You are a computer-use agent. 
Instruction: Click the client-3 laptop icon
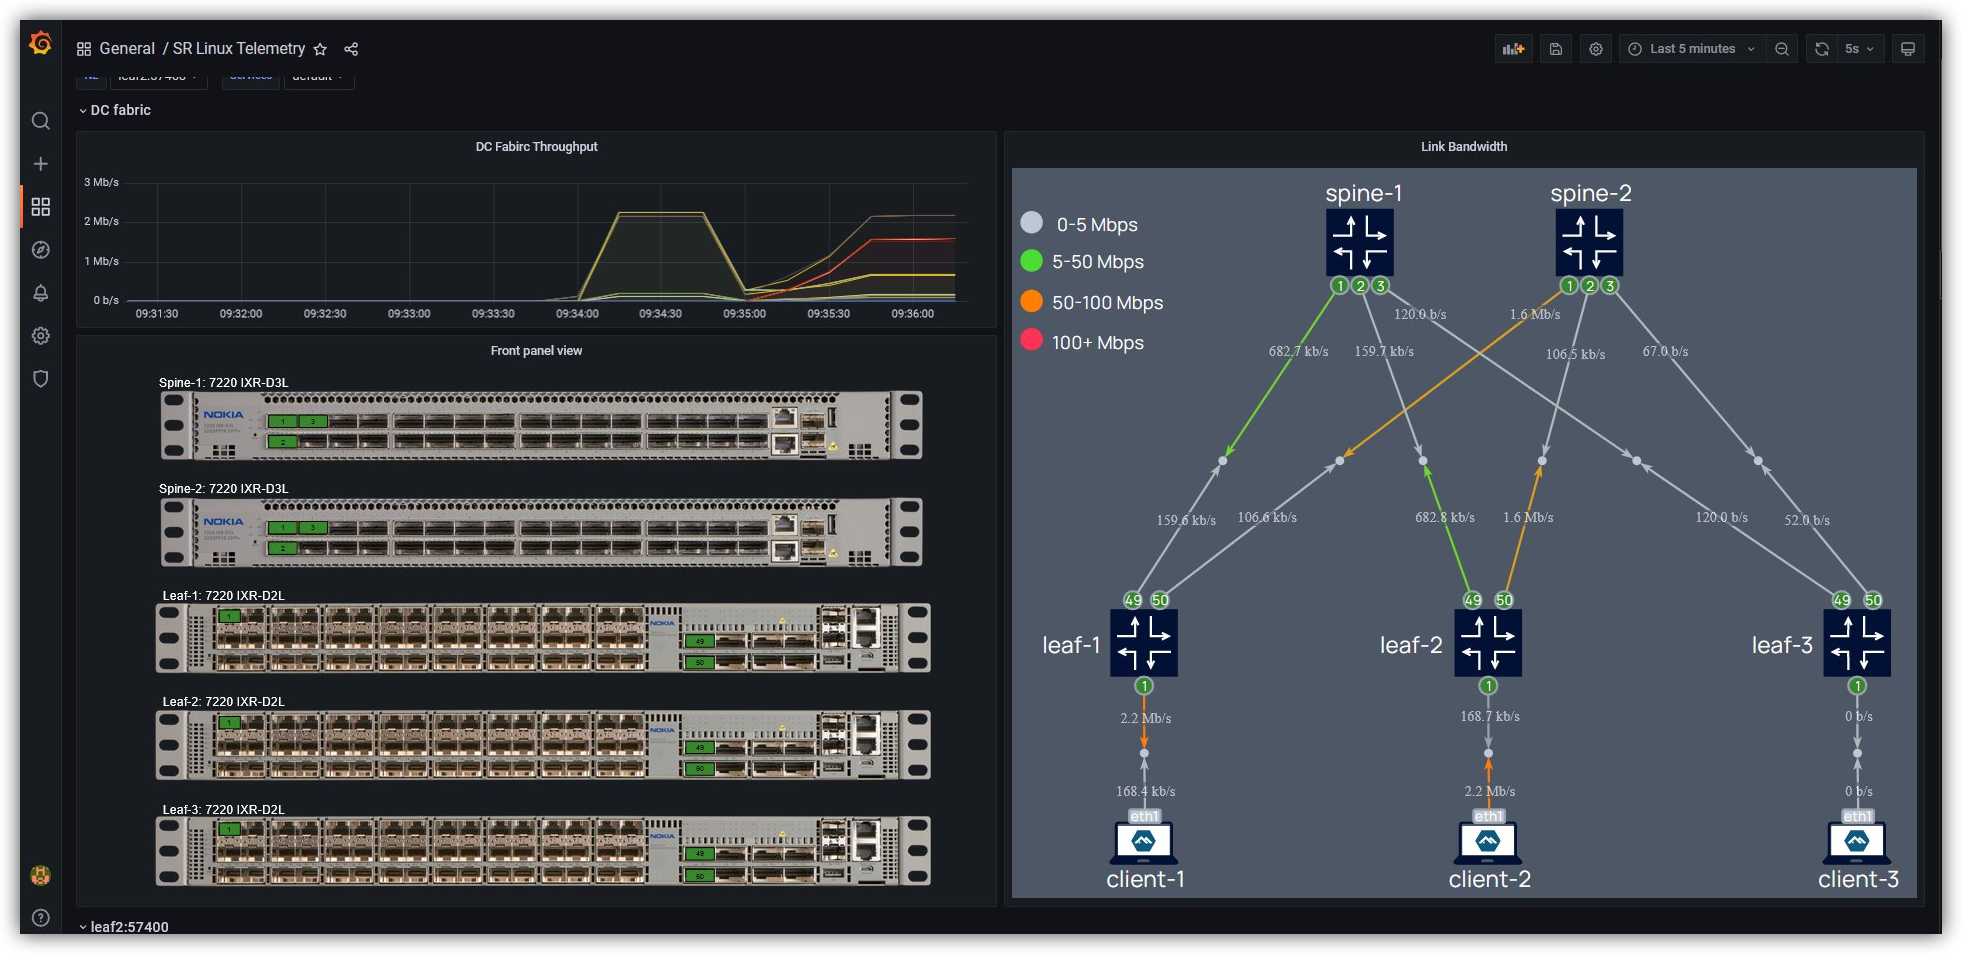1857,843
